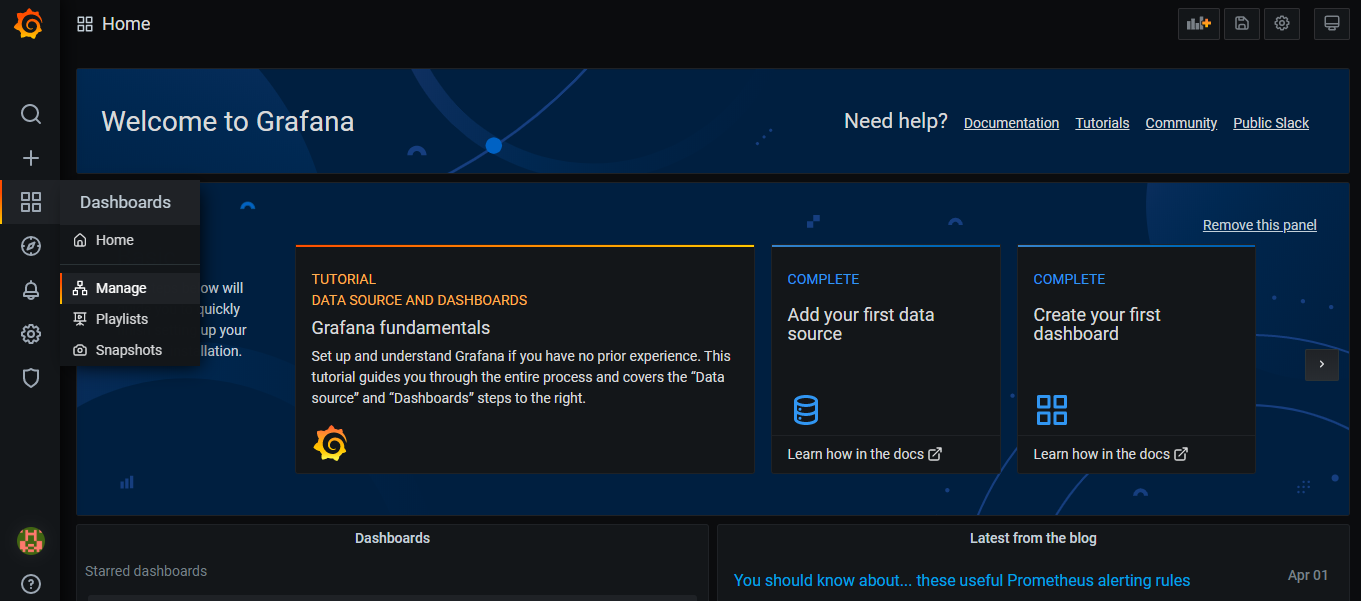The height and width of the screenshot is (601, 1361).
Task: Click the Create plus icon in the sidebar
Action: click(31, 158)
